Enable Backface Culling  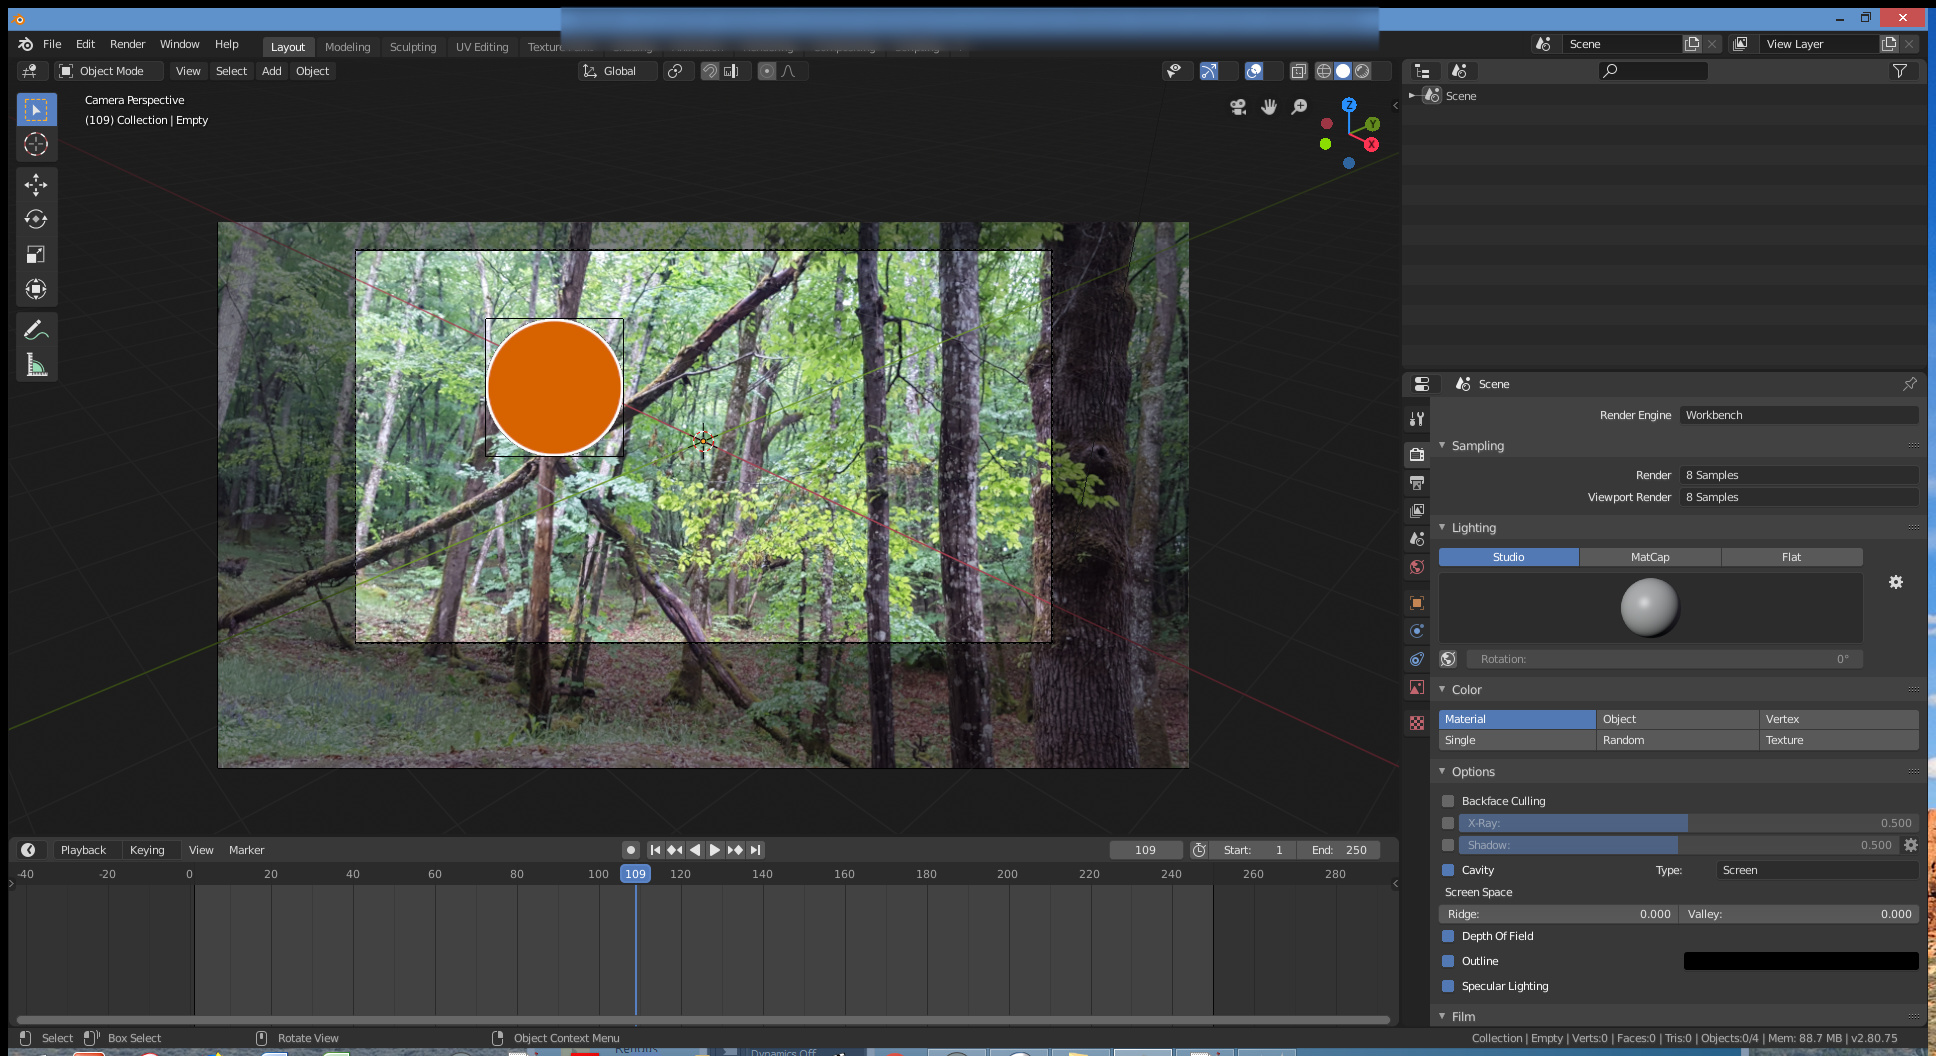(1447, 801)
